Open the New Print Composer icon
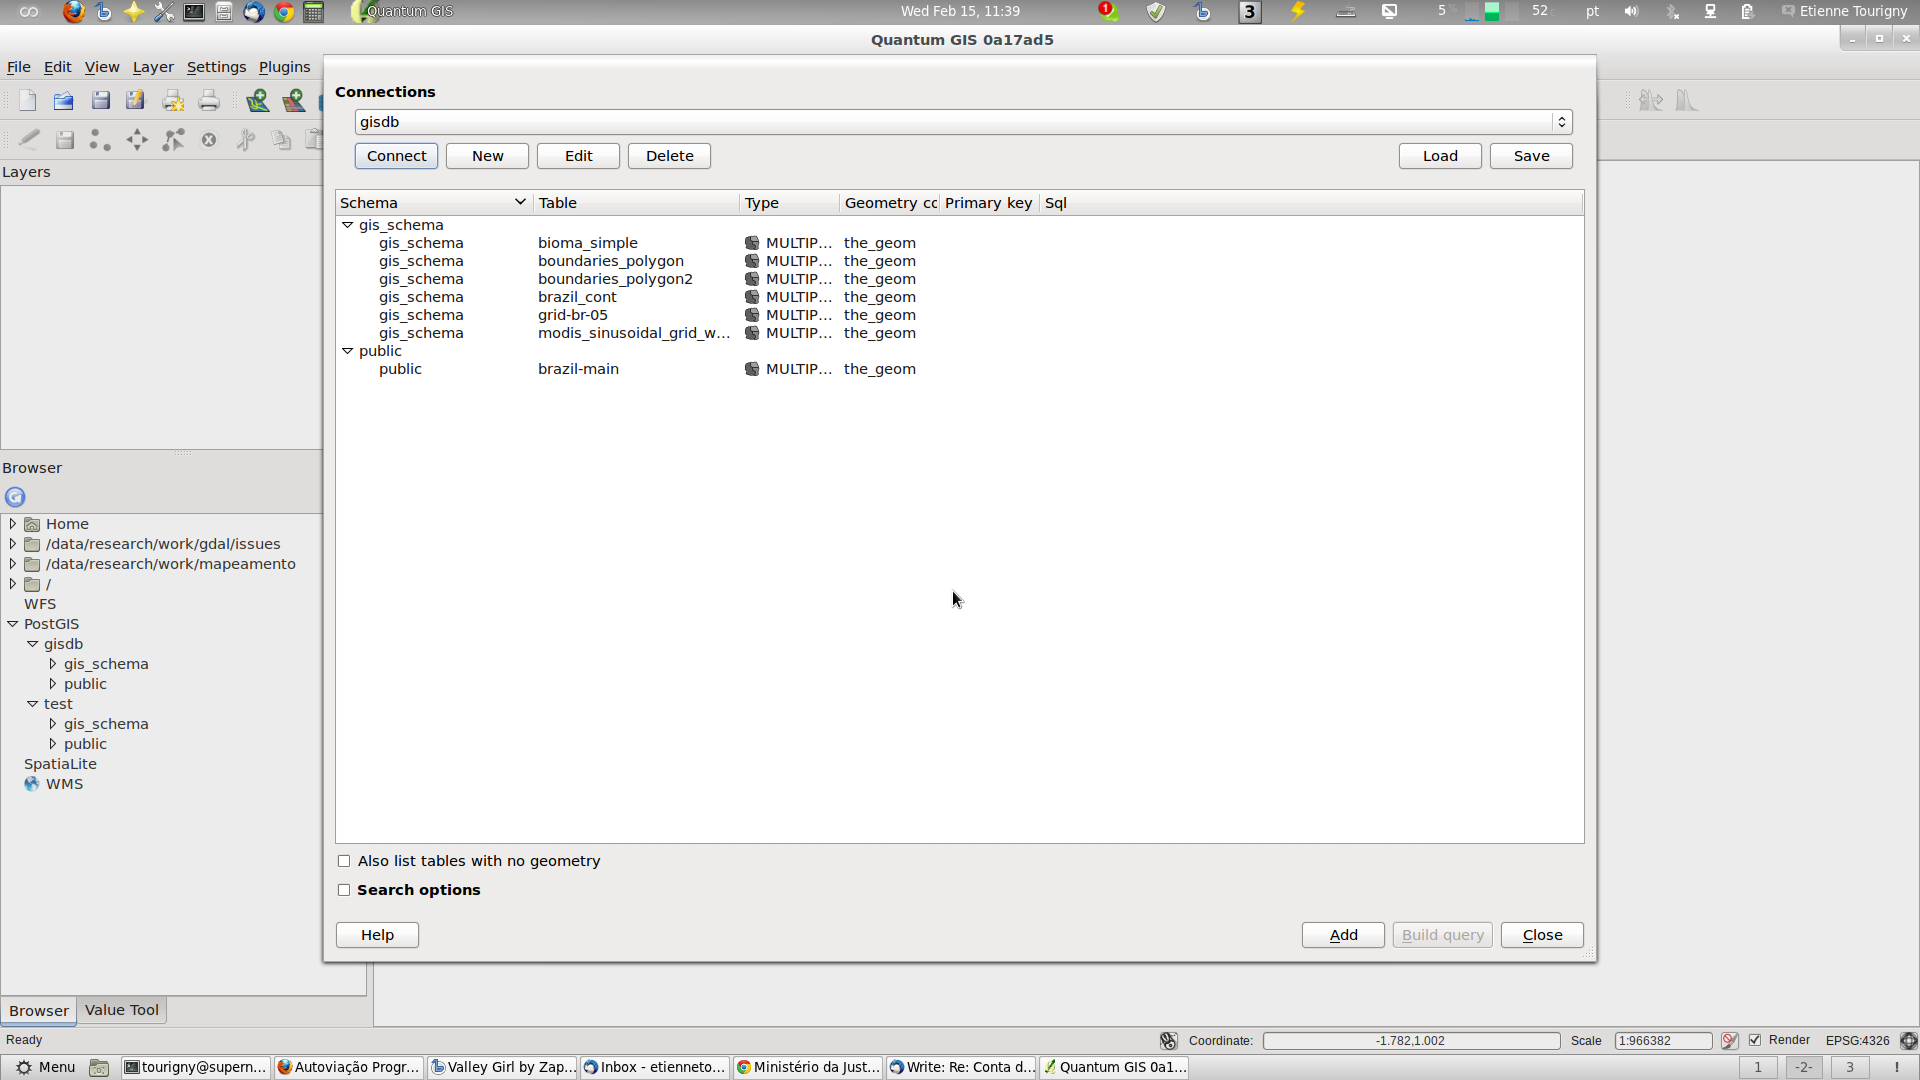 (x=173, y=100)
